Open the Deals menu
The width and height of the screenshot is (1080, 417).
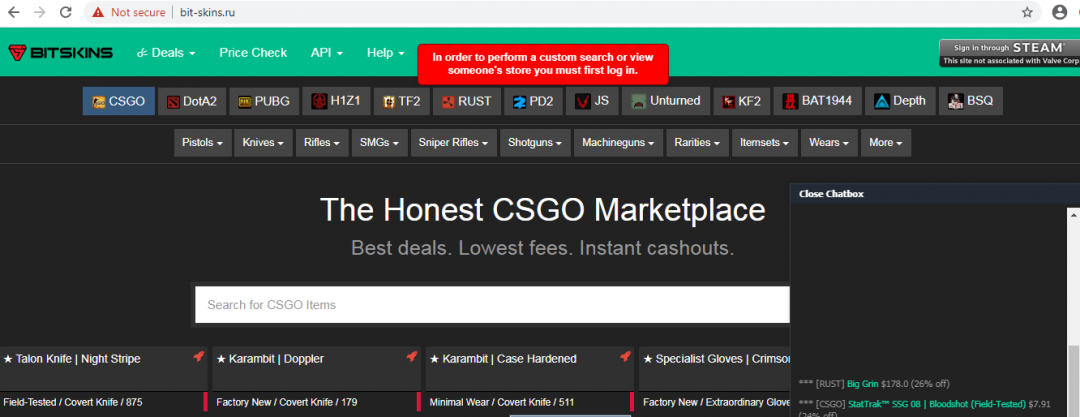click(x=166, y=53)
